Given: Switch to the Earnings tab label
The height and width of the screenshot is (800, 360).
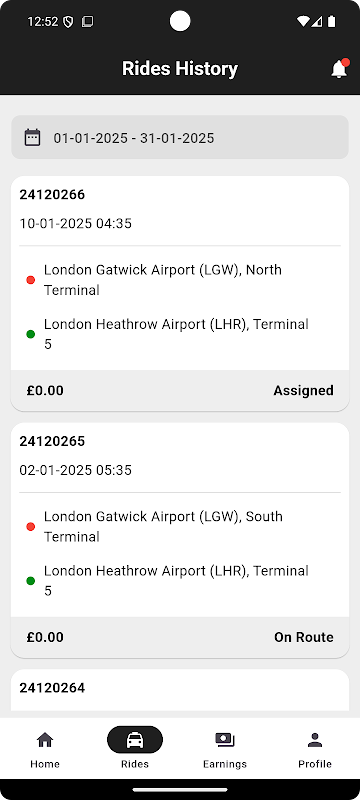Looking at the screenshot, I should 225,764.
